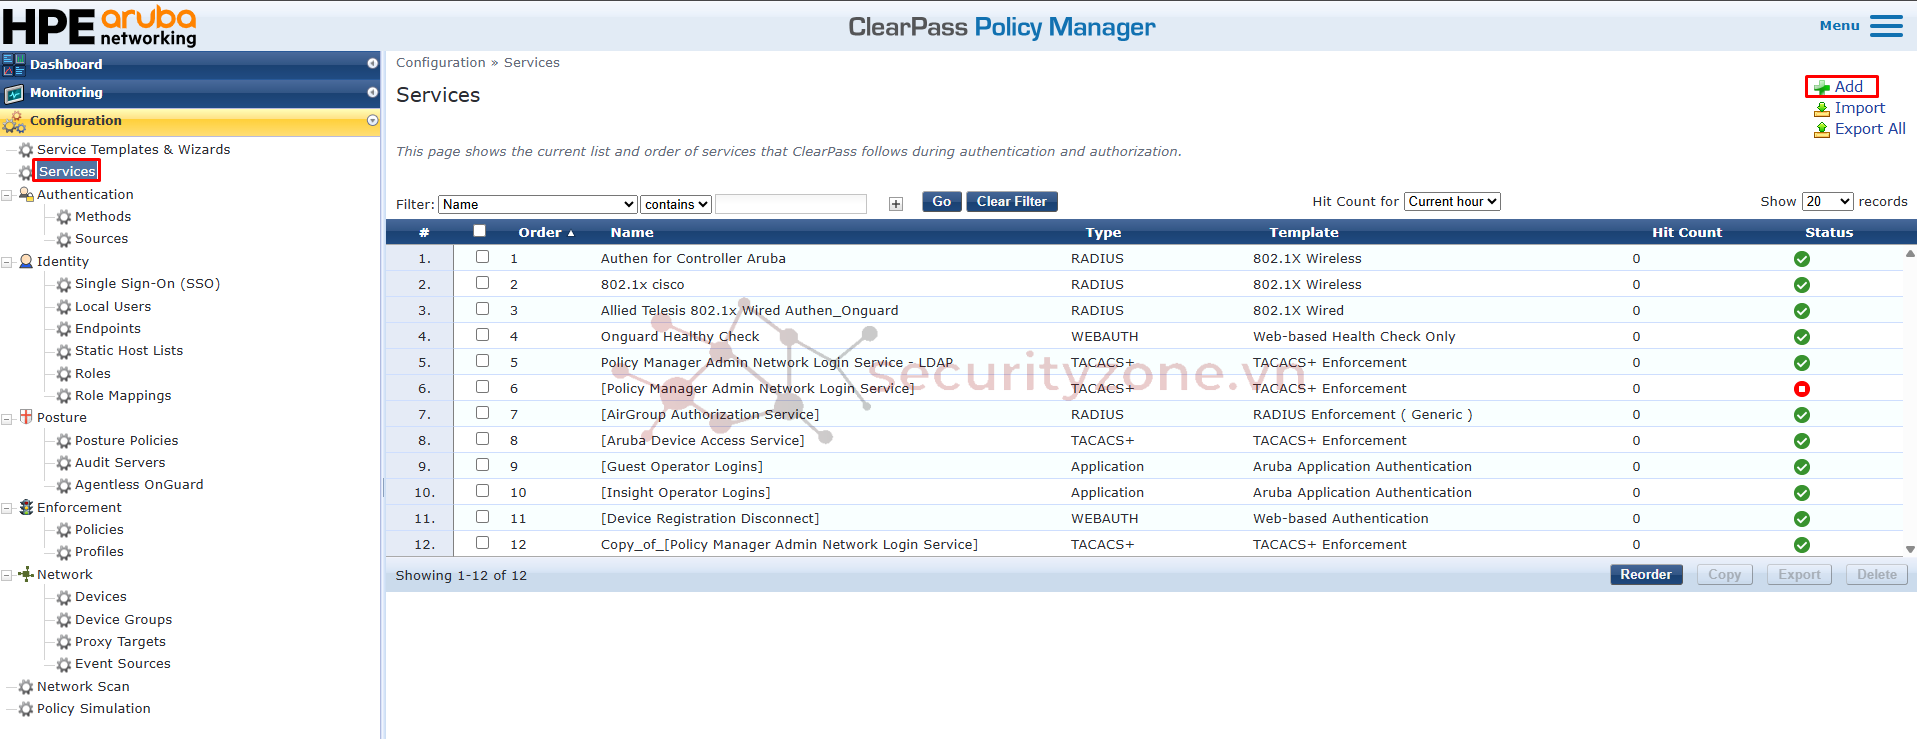
Task: Click the Posture icon in sidebar
Action: click(x=26, y=417)
